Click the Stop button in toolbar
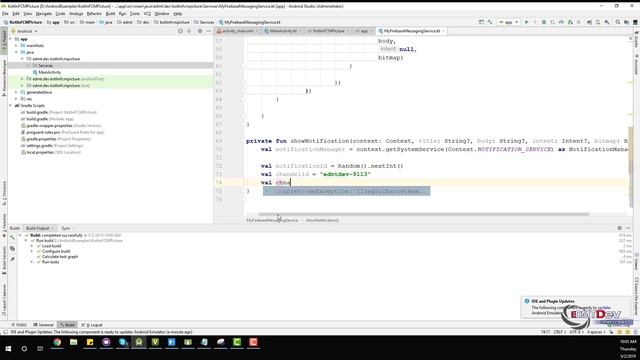This screenshot has width=640, height=360. point(579,22)
